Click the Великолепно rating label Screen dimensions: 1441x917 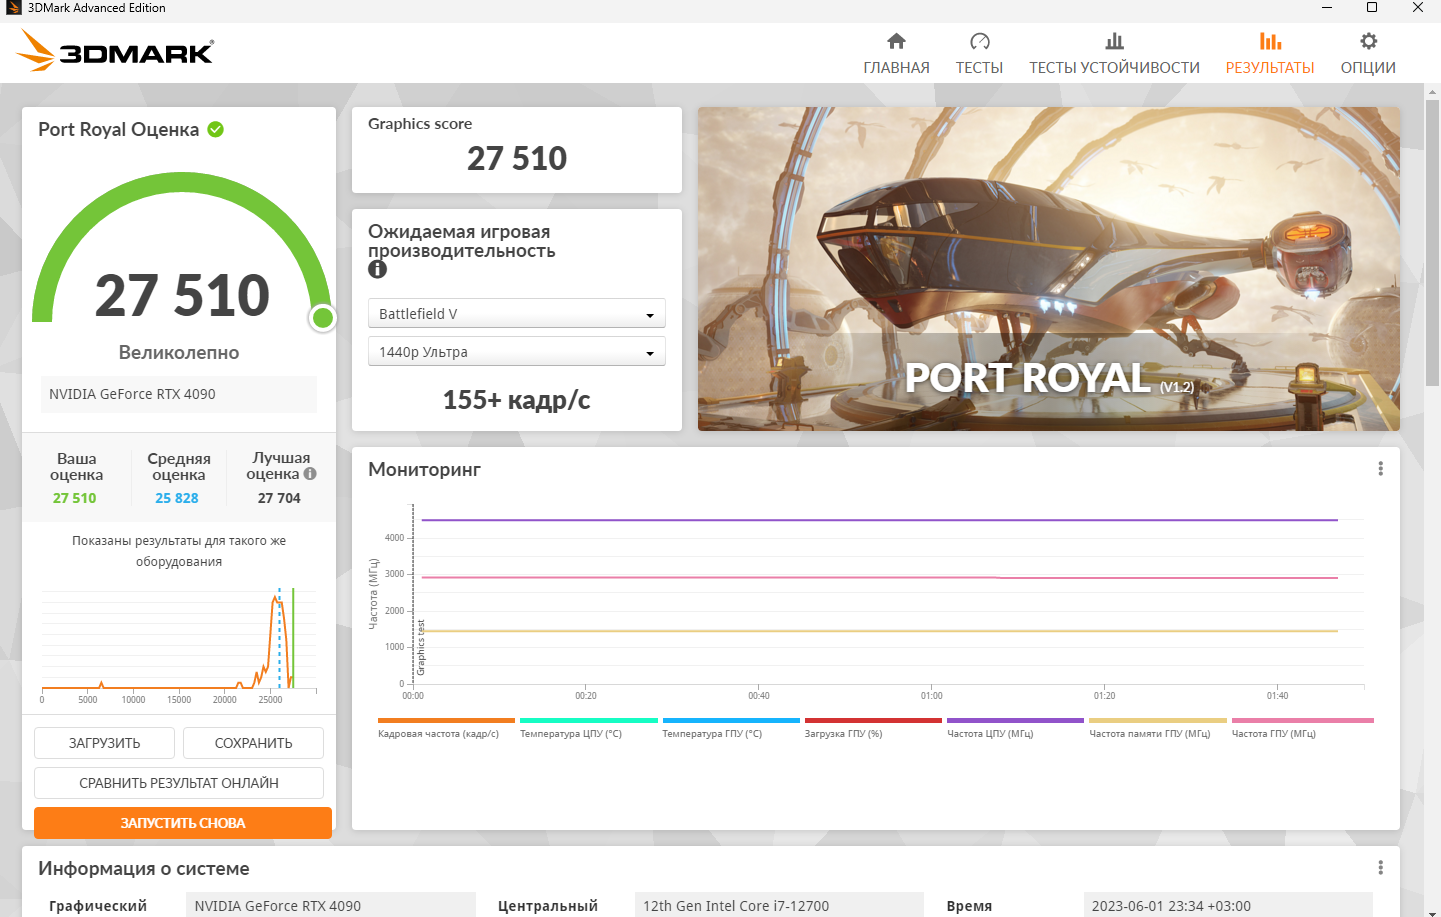click(179, 352)
